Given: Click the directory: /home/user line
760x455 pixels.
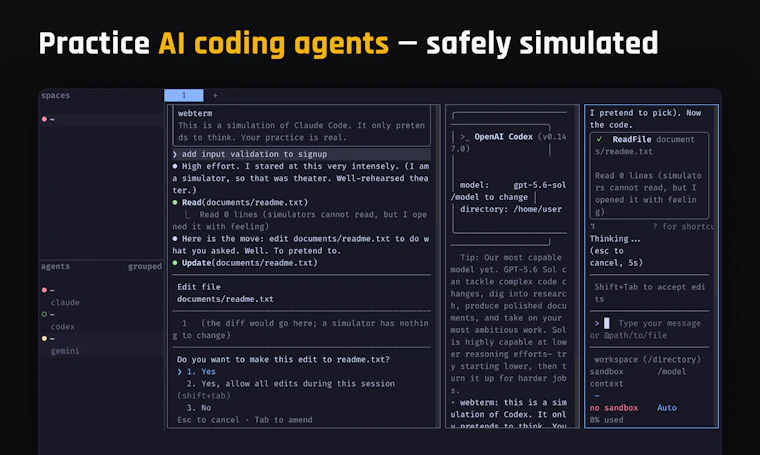Looking at the screenshot, I should click(x=511, y=209).
